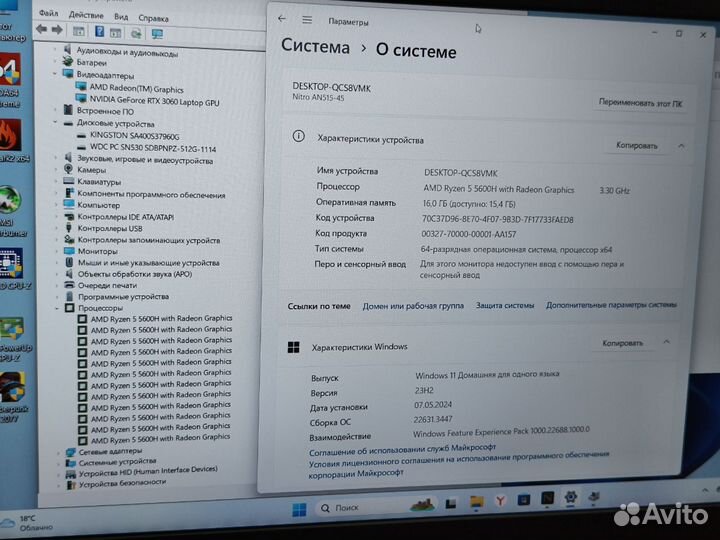Collapse the Характеристики Windows section chevron

pyautogui.click(x=666, y=342)
